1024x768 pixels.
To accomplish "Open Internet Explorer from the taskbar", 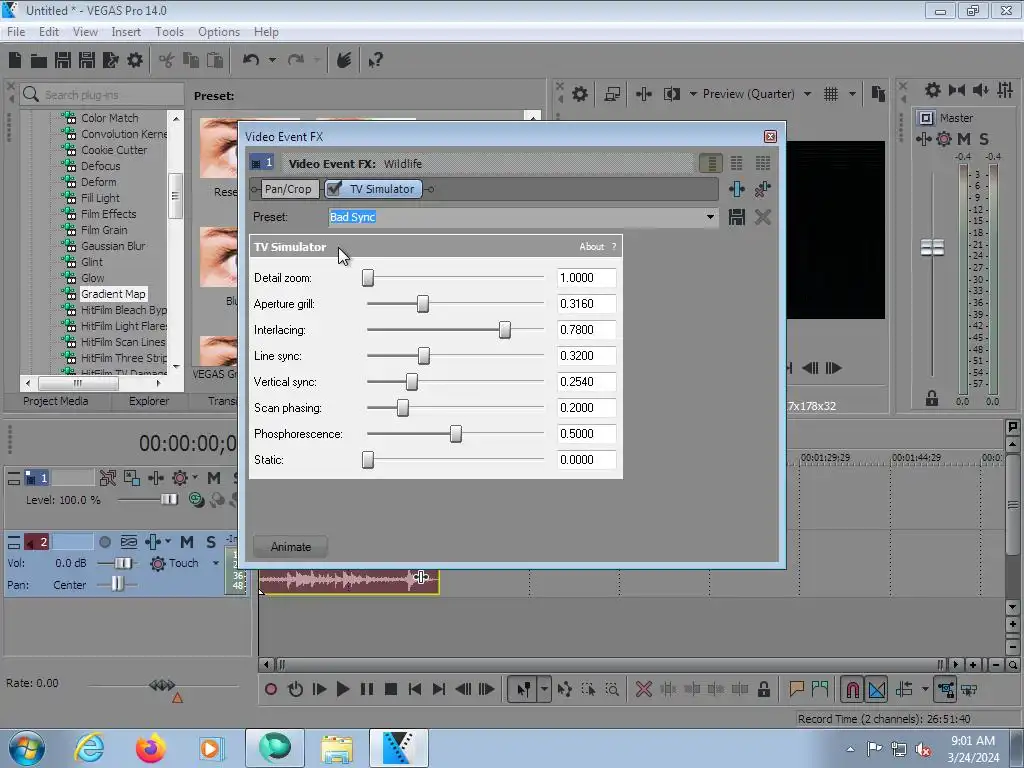I will pyautogui.click(x=89, y=748).
